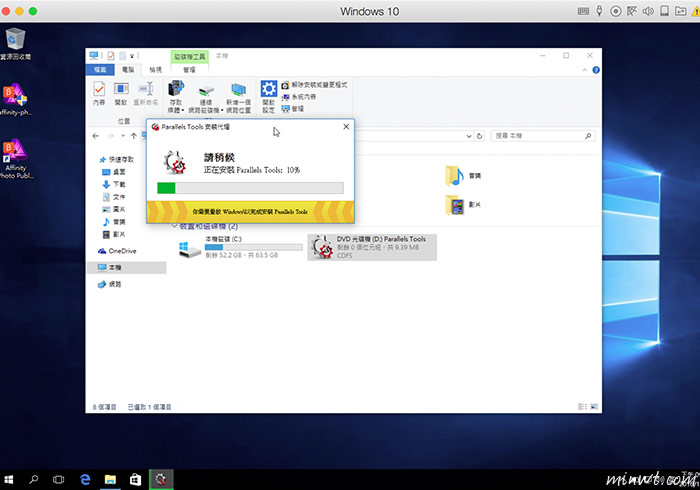The height and width of the screenshot is (490, 700).
Task: Open the quick access toolbar customize arrow
Action: tap(132, 56)
